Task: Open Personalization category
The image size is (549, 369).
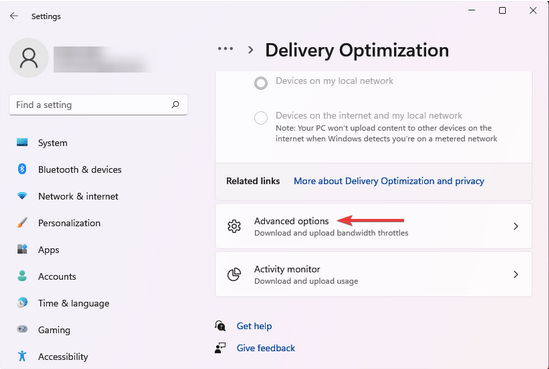Action: [69, 223]
